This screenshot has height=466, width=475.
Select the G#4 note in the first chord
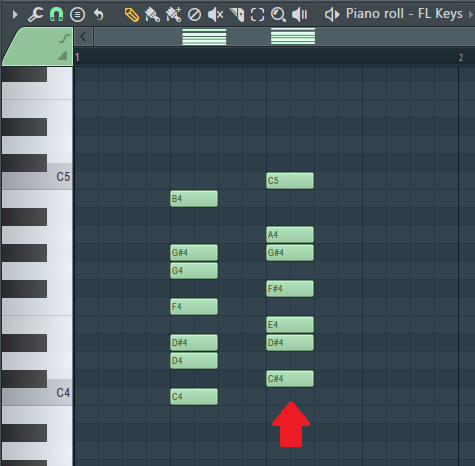194,253
